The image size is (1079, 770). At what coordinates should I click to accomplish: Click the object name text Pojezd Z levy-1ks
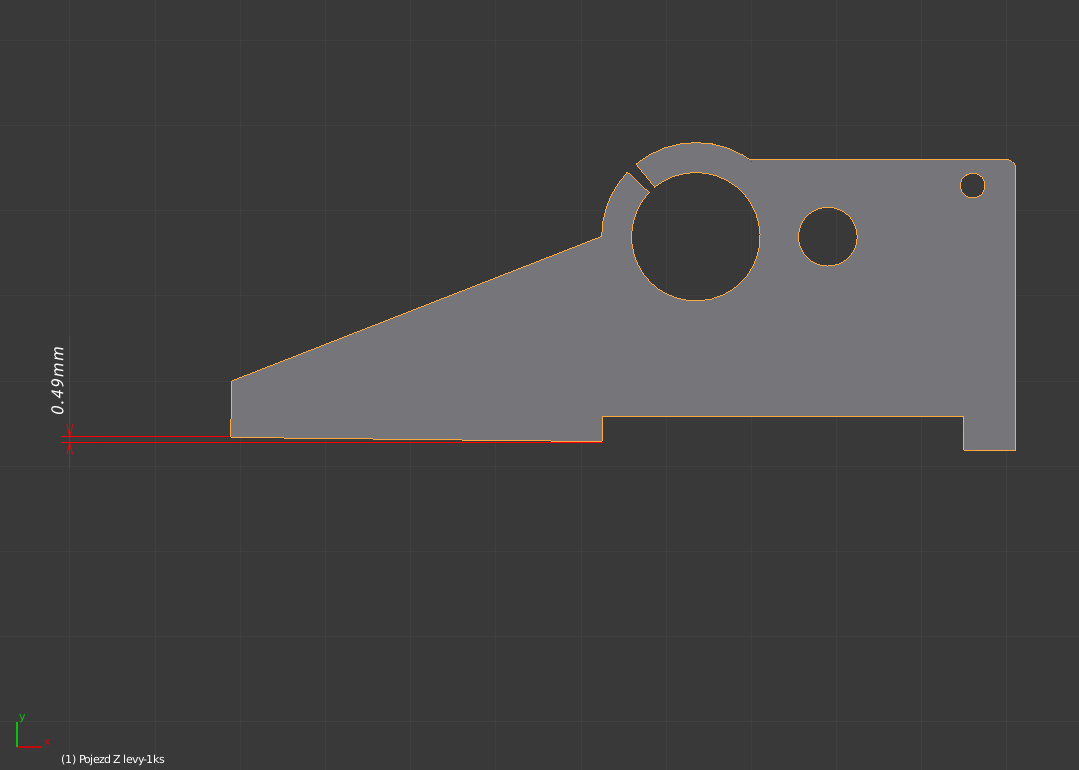113,759
